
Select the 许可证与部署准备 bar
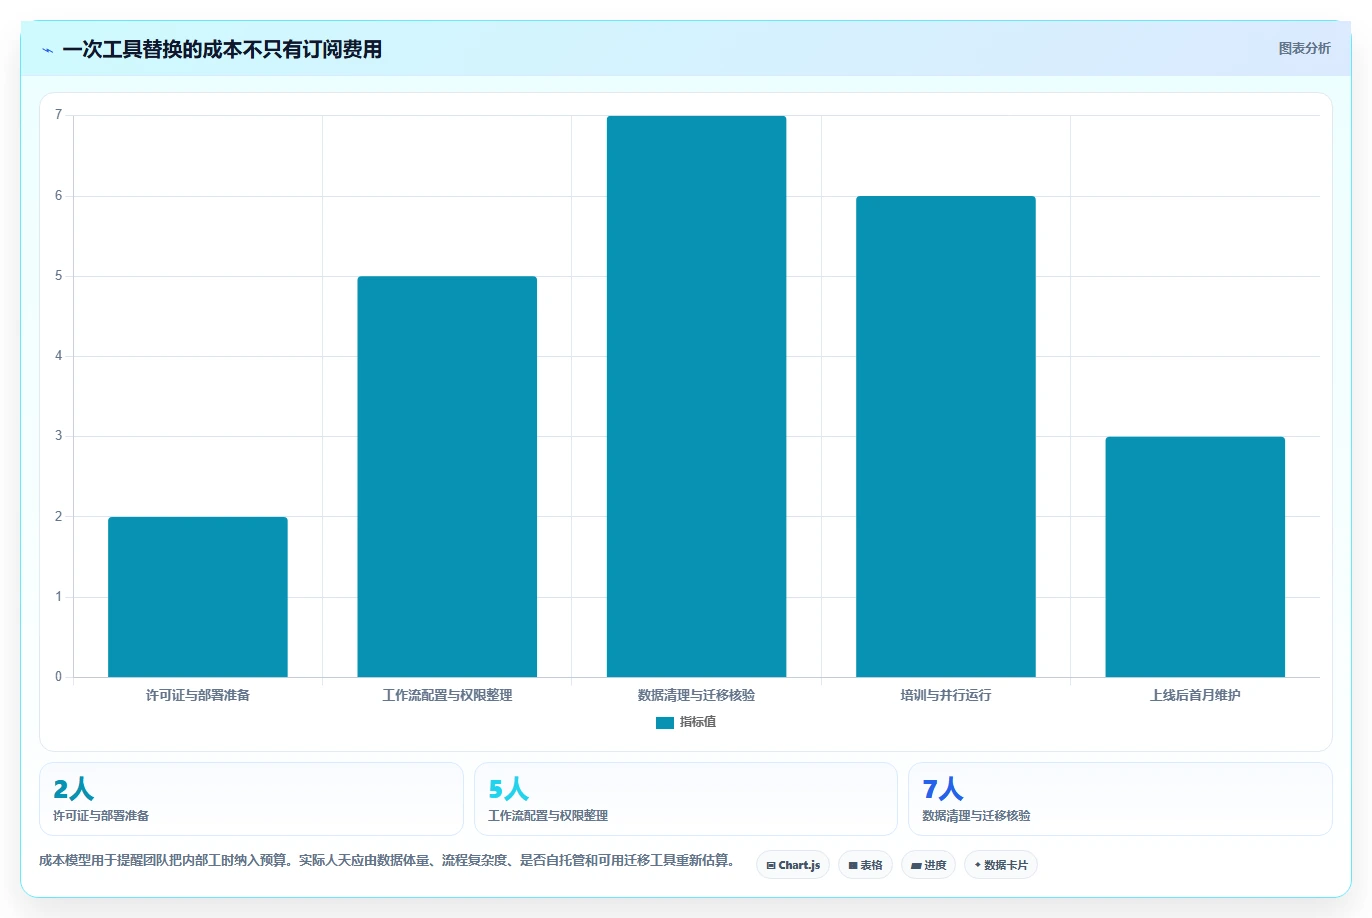(198, 597)
